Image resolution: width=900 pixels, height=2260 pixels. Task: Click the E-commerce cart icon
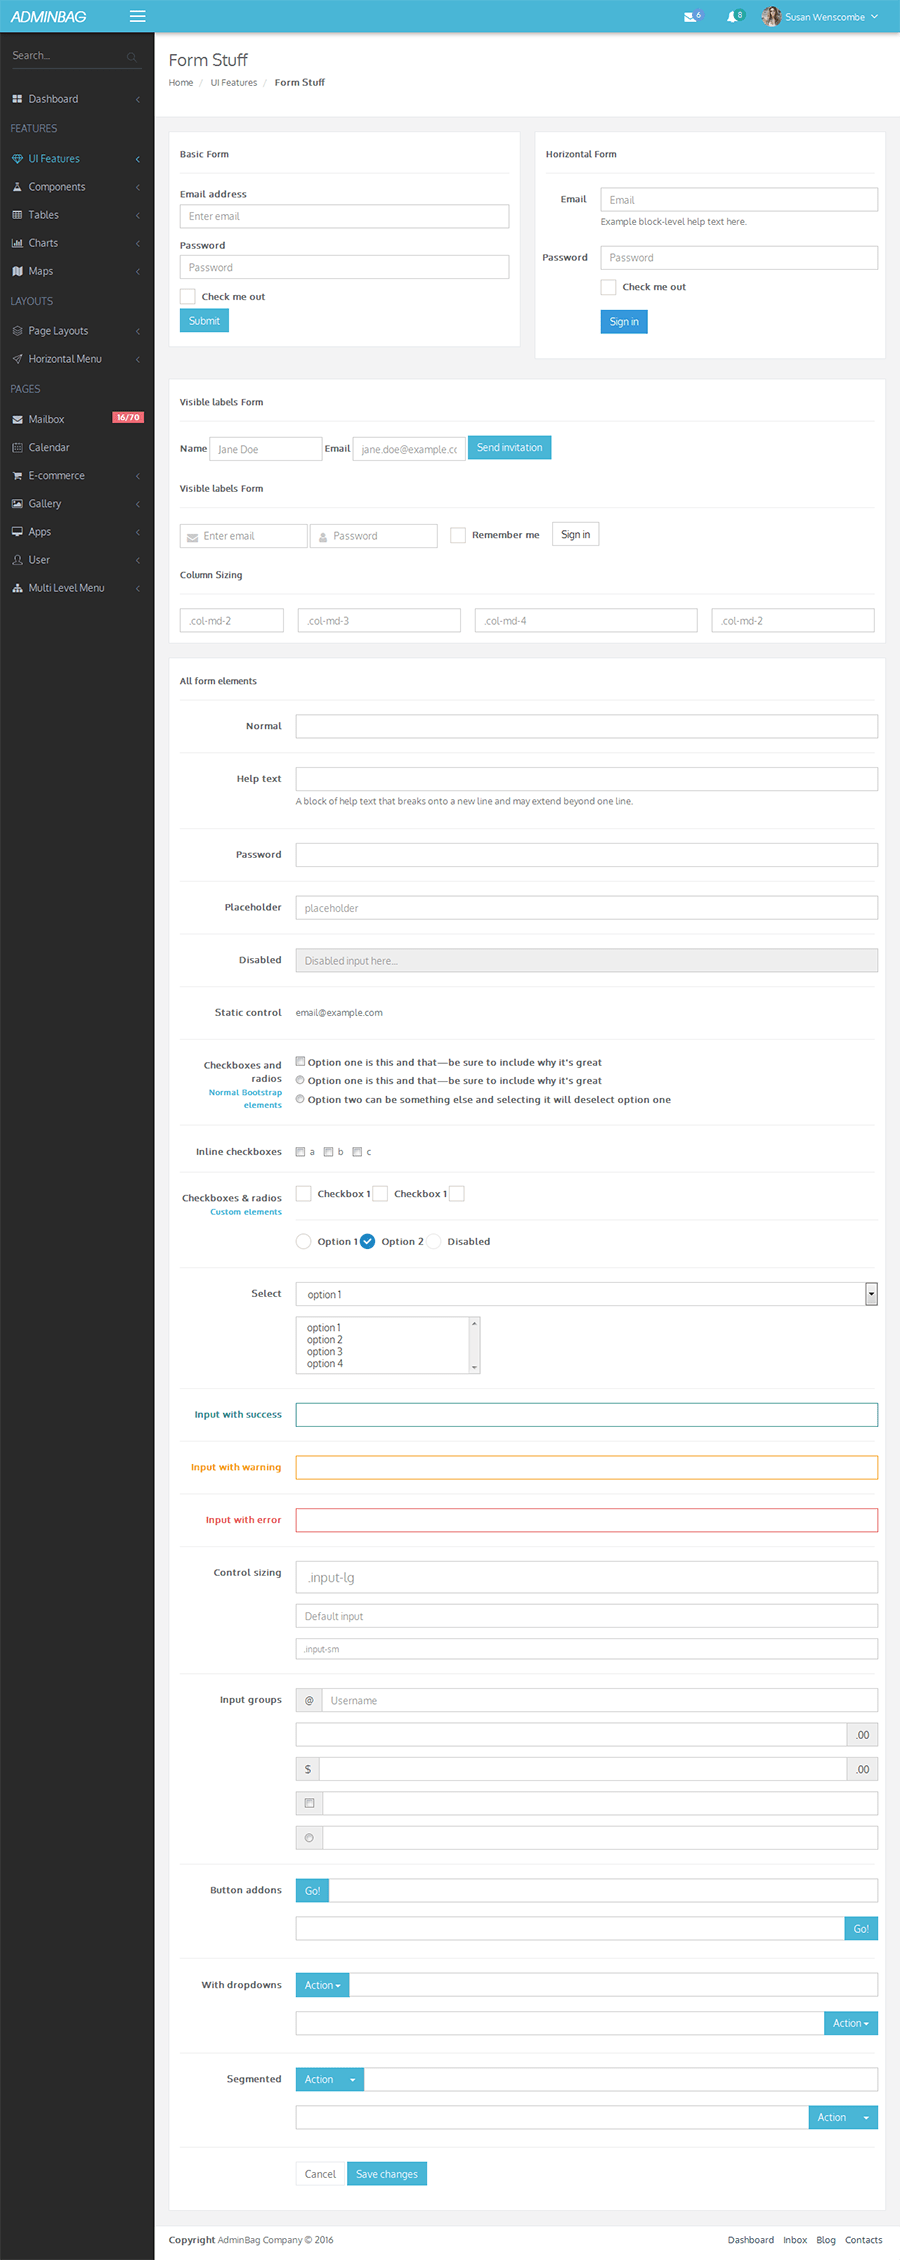point(17,476)
